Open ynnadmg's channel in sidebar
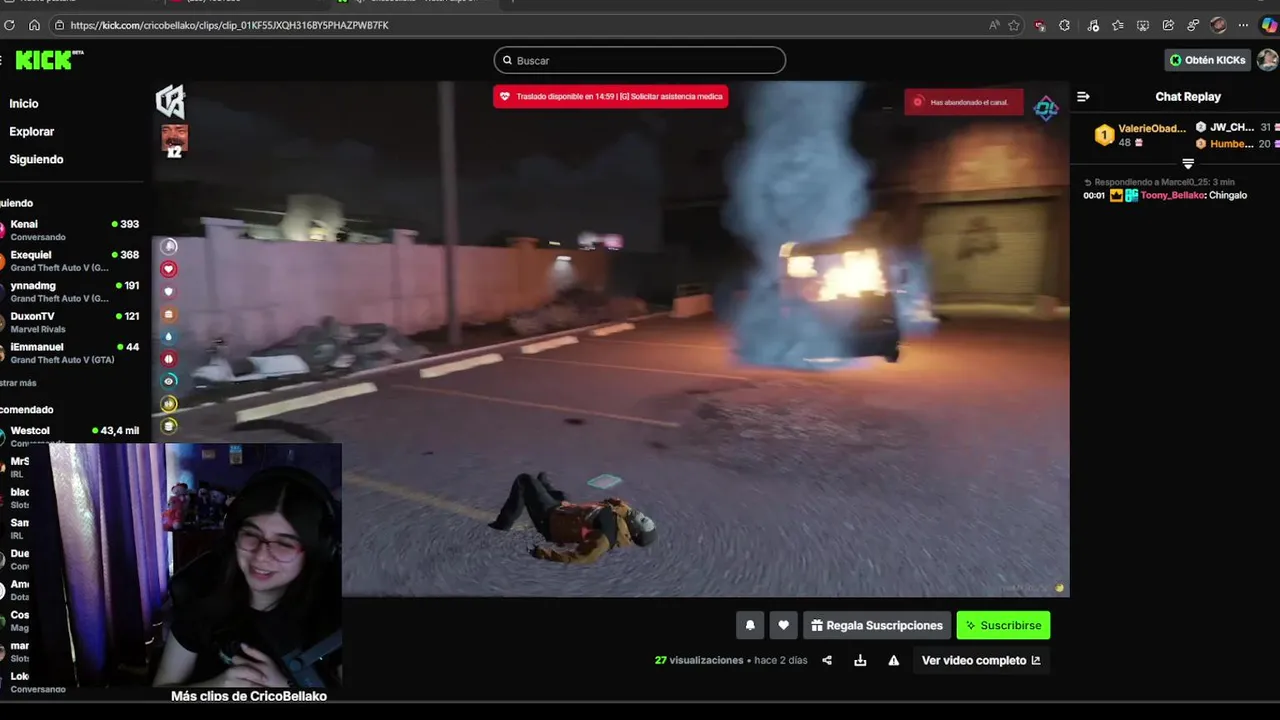This screenshot has height=720, width=1280. [x=72, y=291]
